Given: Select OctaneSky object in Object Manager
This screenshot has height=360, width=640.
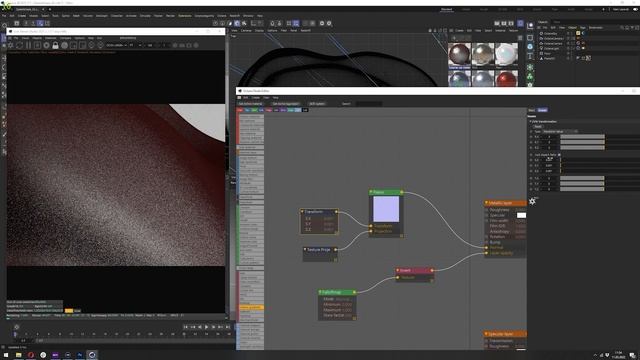Looking at the screenshot, I should [551, 33].
